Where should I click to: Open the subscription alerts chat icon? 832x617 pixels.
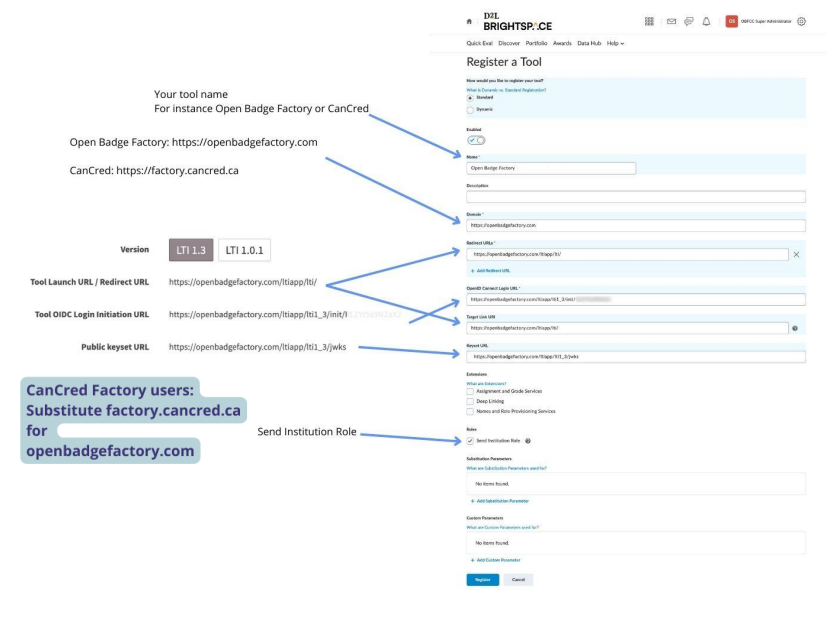[x=689, y=21]
